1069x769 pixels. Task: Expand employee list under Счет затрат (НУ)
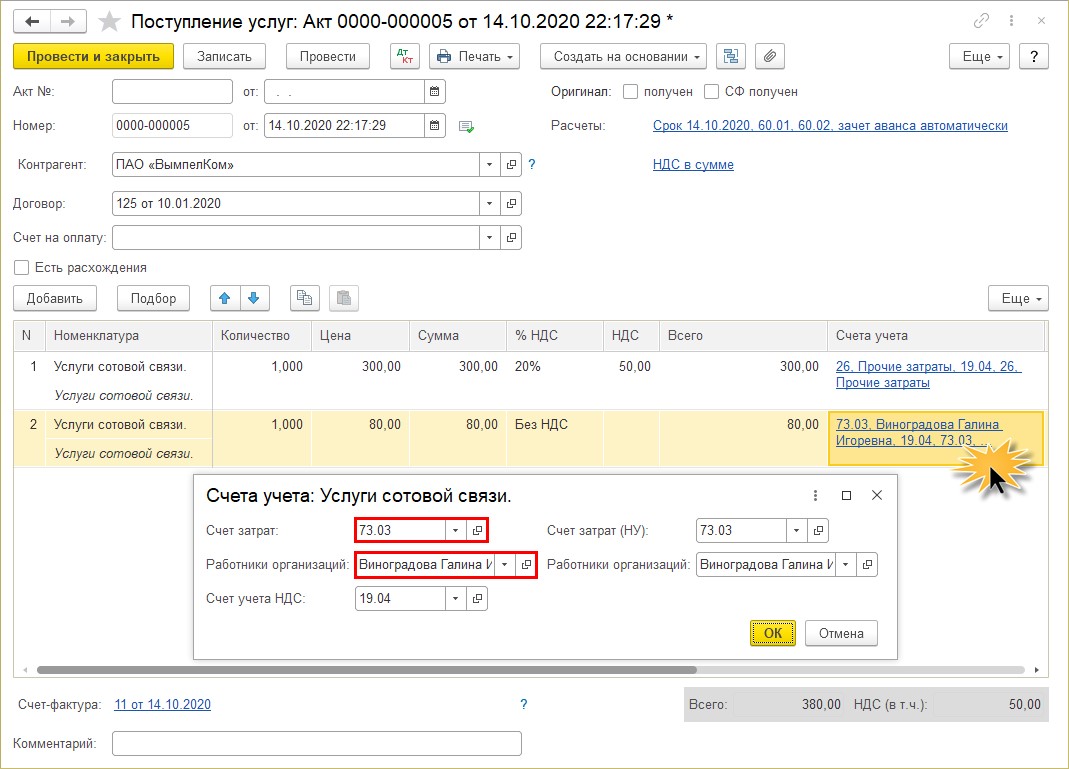coord(845,564)
